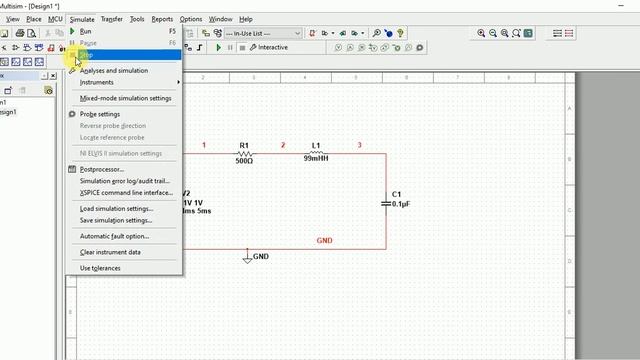Click the Print icon in the toolbar
The image size is (640, 360).
coord(20,33)
